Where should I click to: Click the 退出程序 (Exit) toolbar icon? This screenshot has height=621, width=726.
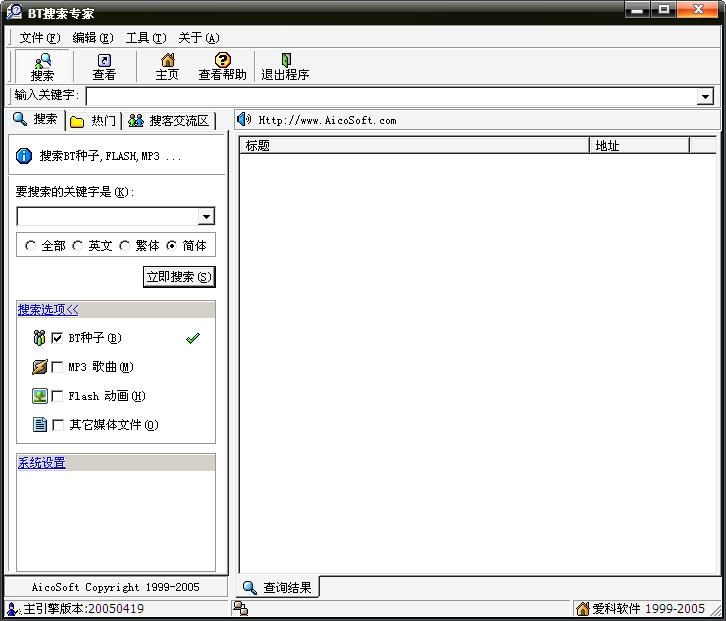285,66
